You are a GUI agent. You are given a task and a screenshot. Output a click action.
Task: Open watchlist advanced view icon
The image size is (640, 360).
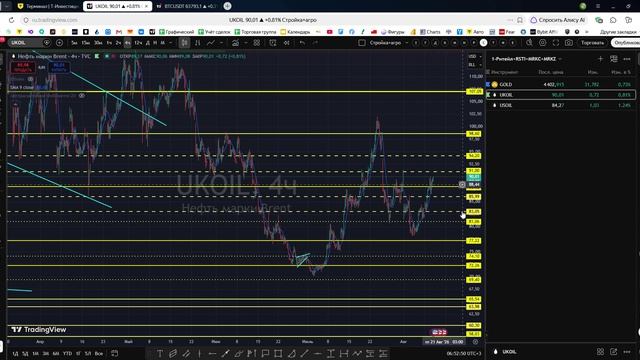pos(613,59)
